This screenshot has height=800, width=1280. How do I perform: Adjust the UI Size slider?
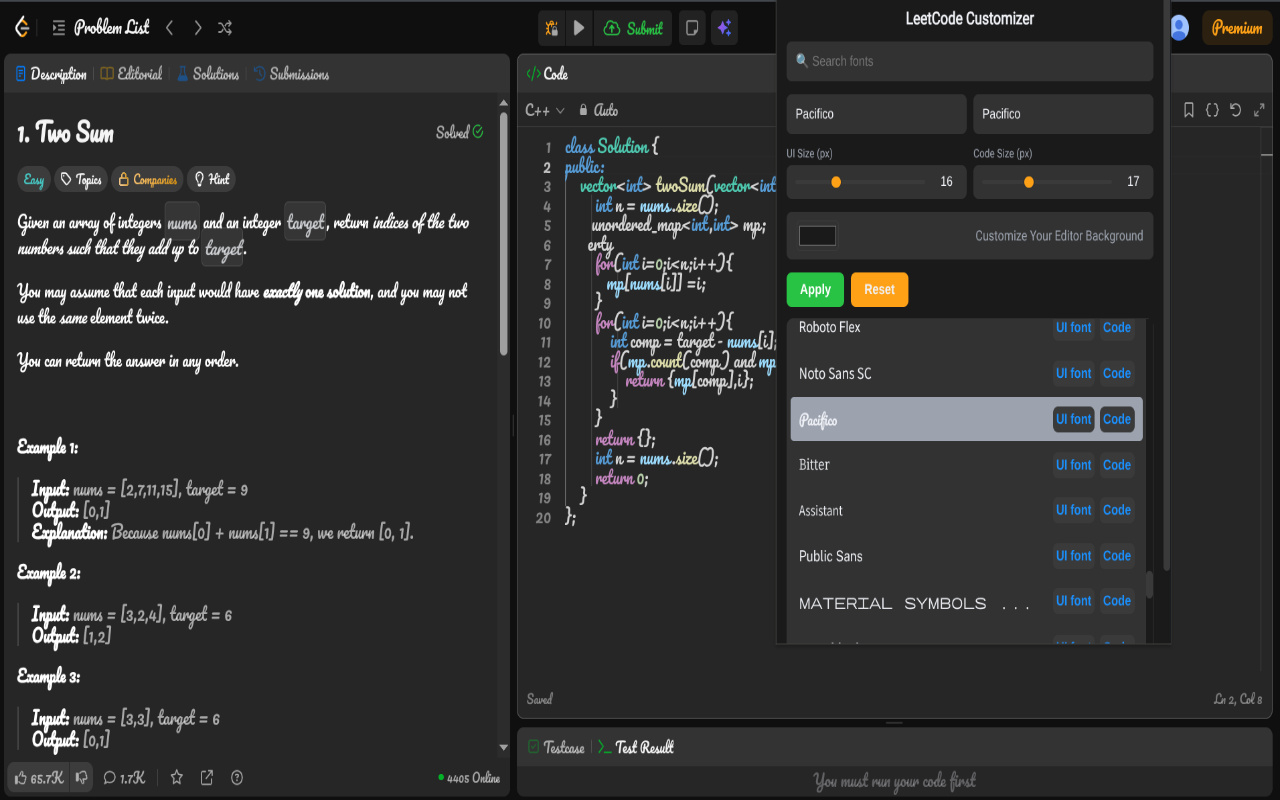click(857, 182)
